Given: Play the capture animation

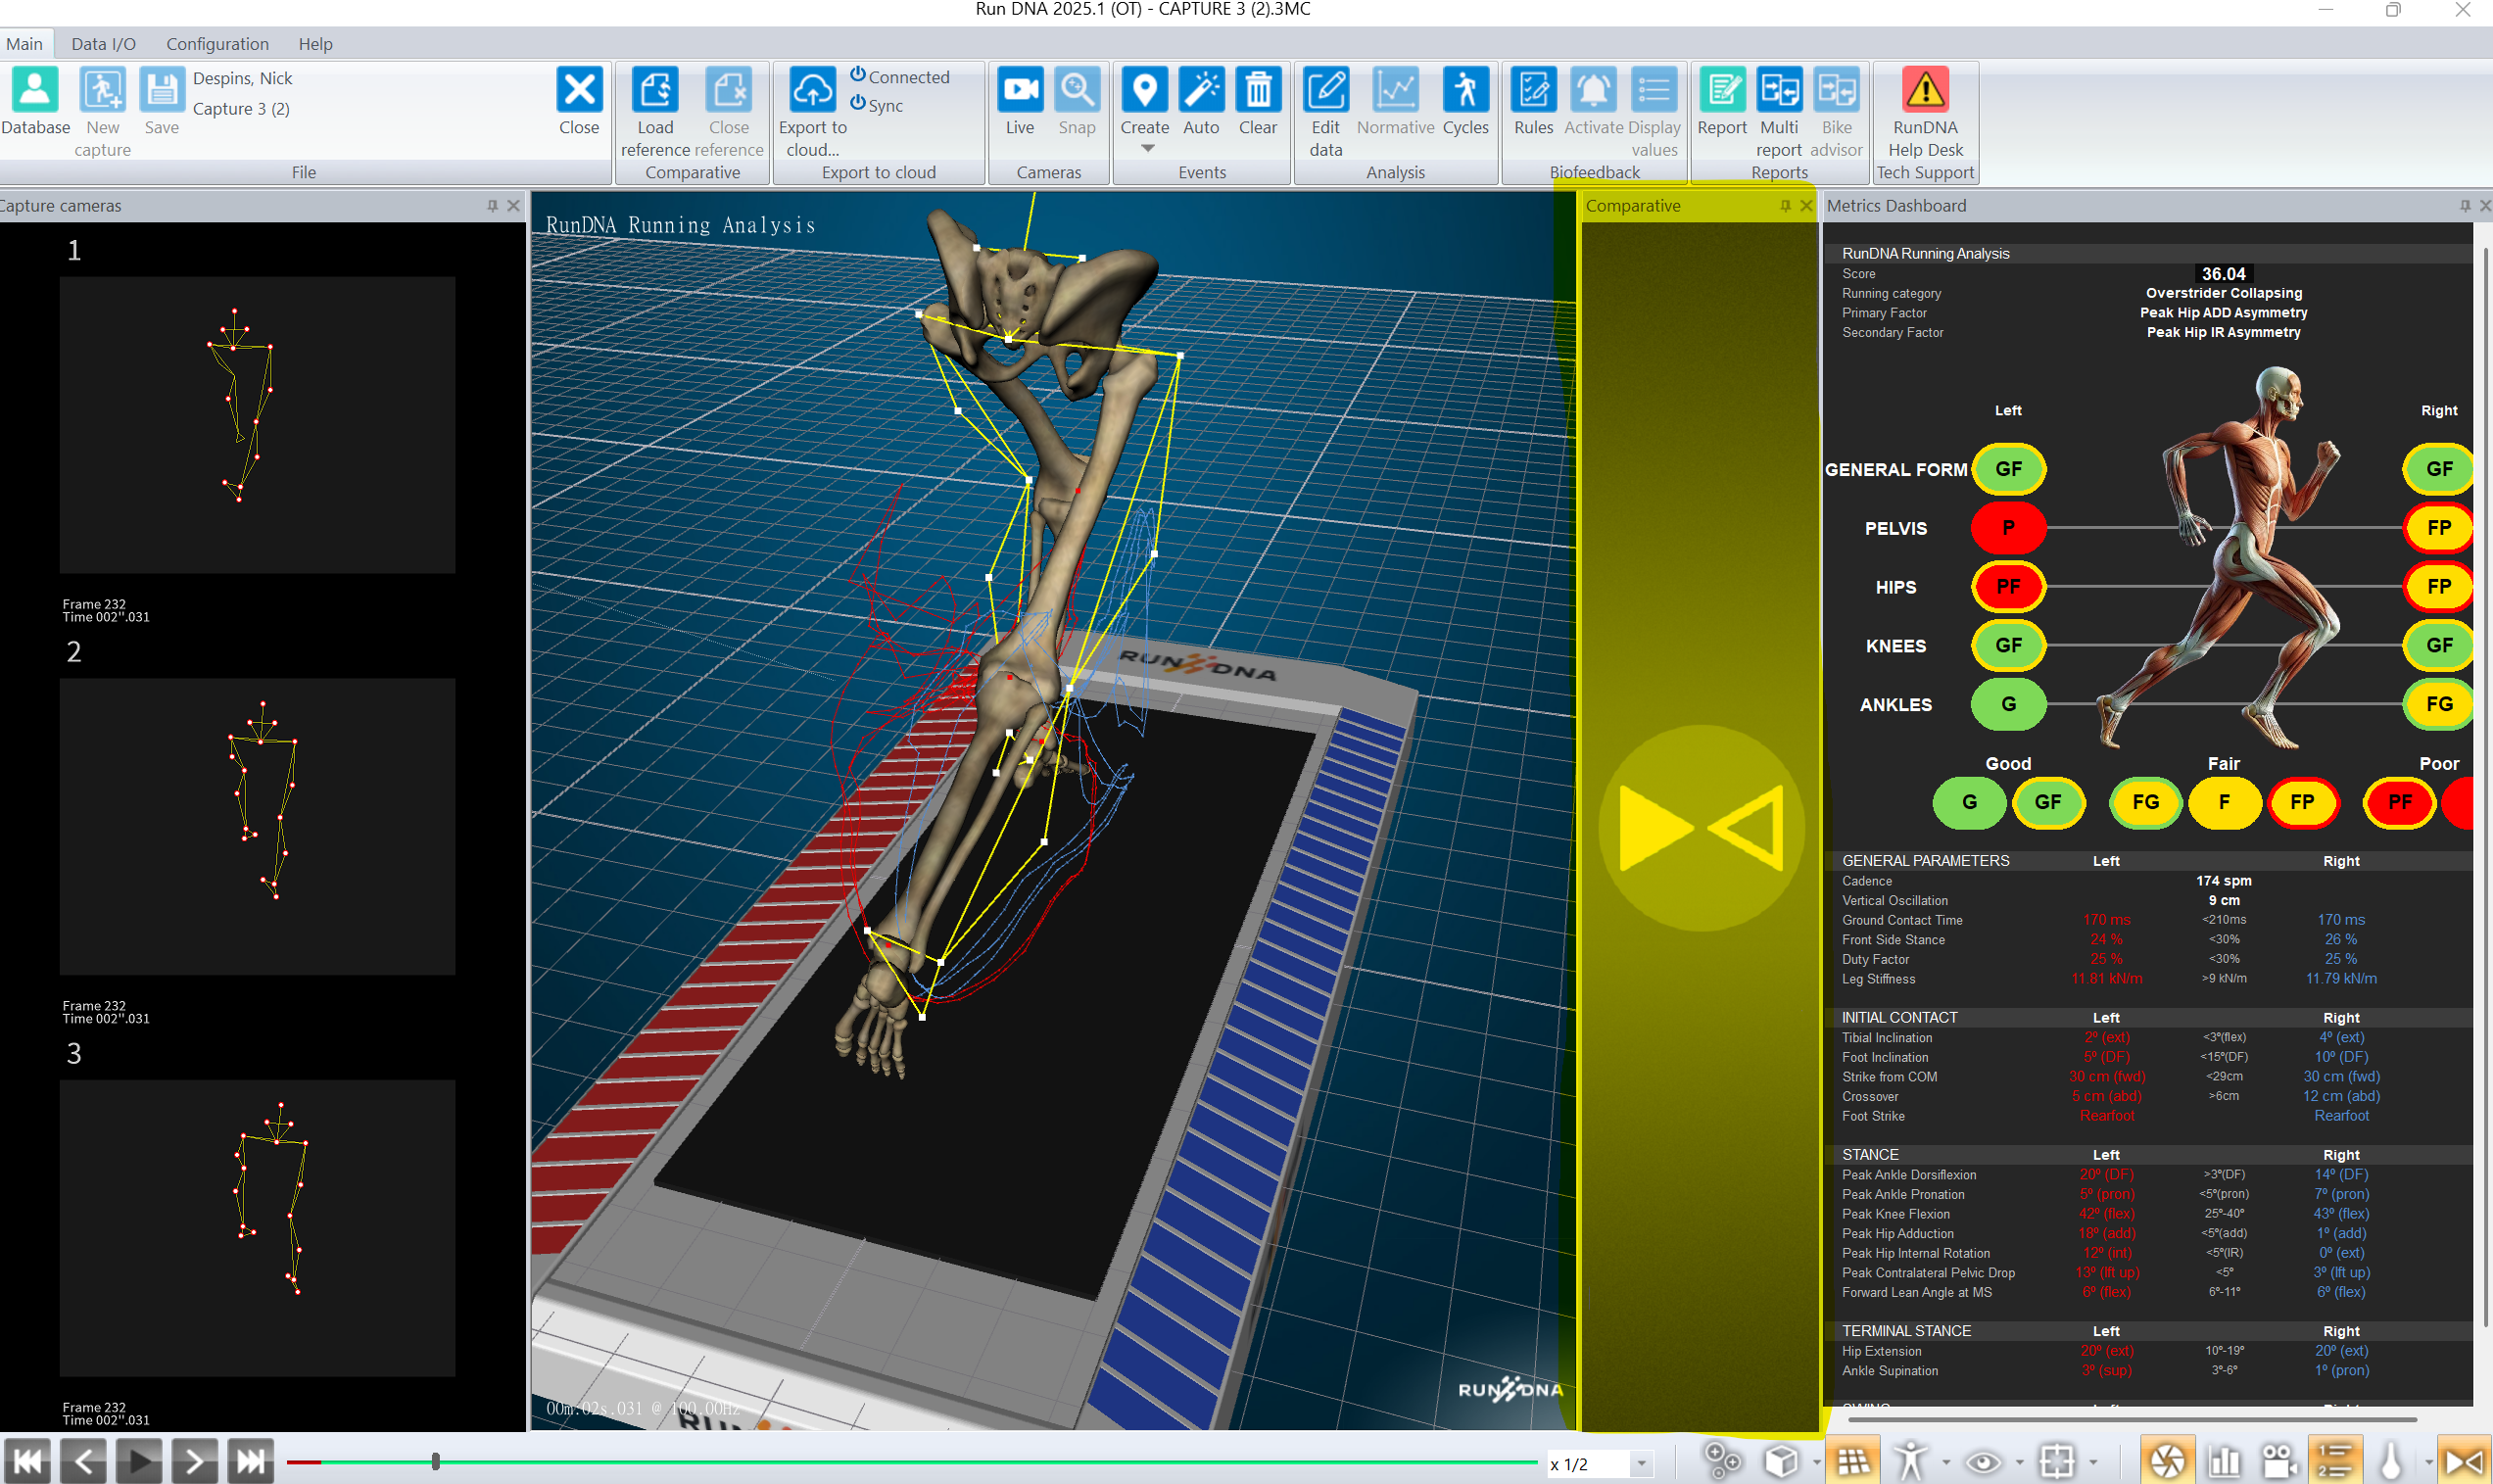Looking at the screenshot, I should 139,1462.
